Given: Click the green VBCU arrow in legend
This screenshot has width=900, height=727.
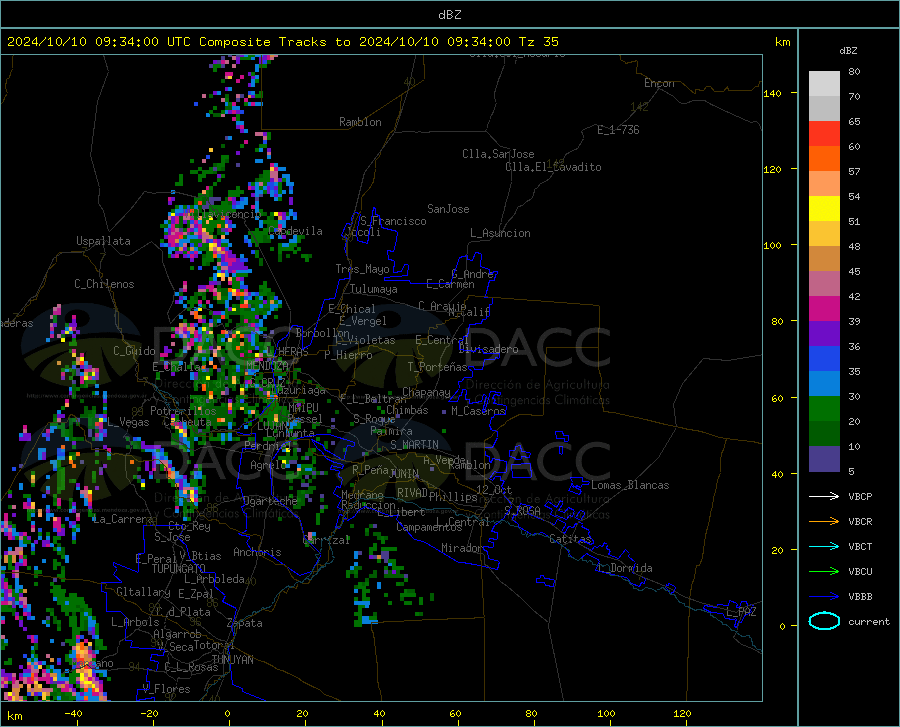Looking at the screenshot, I should click(824, 571).
